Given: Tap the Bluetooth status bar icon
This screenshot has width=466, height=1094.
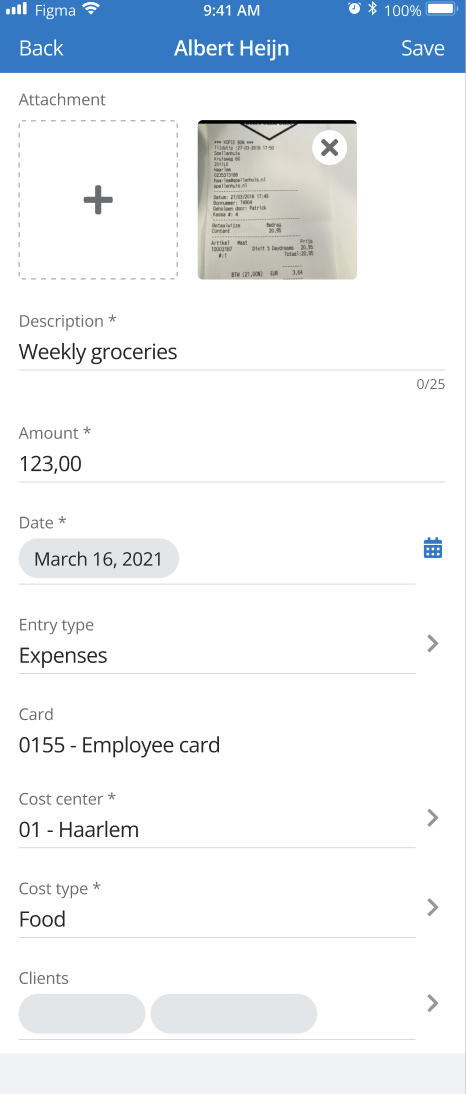Looking at the screenshot, I should click(x=373, y=9).
